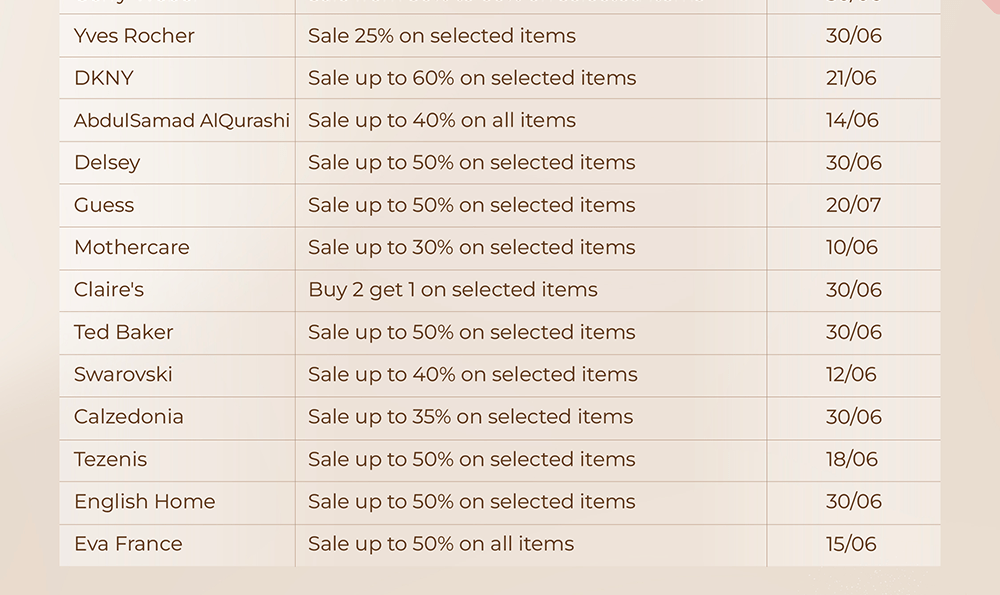Select Yves Rocher Sale 25% offer text
Screen dimensions: 1000x595
tap(442, 36)
